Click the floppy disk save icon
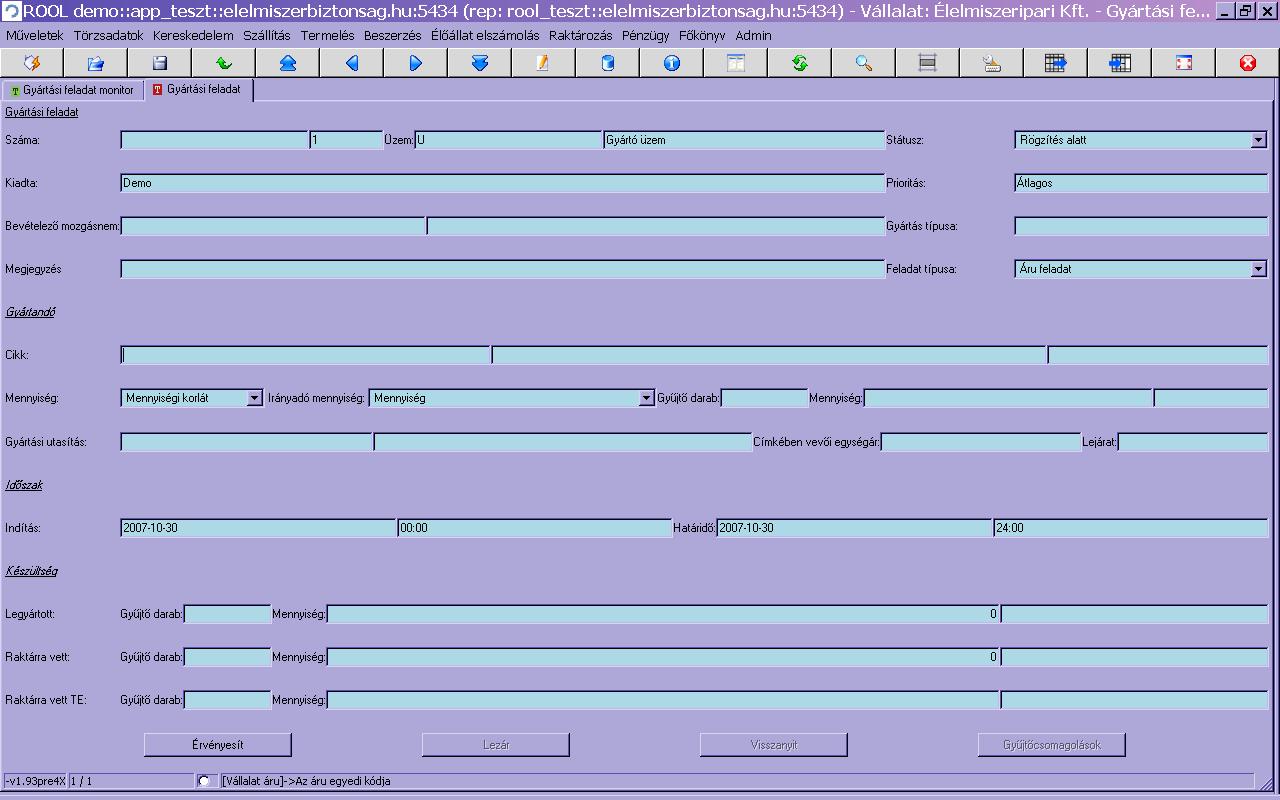Image resolution: width=1280 pixels, height=800 pixels. click(160, 63)
